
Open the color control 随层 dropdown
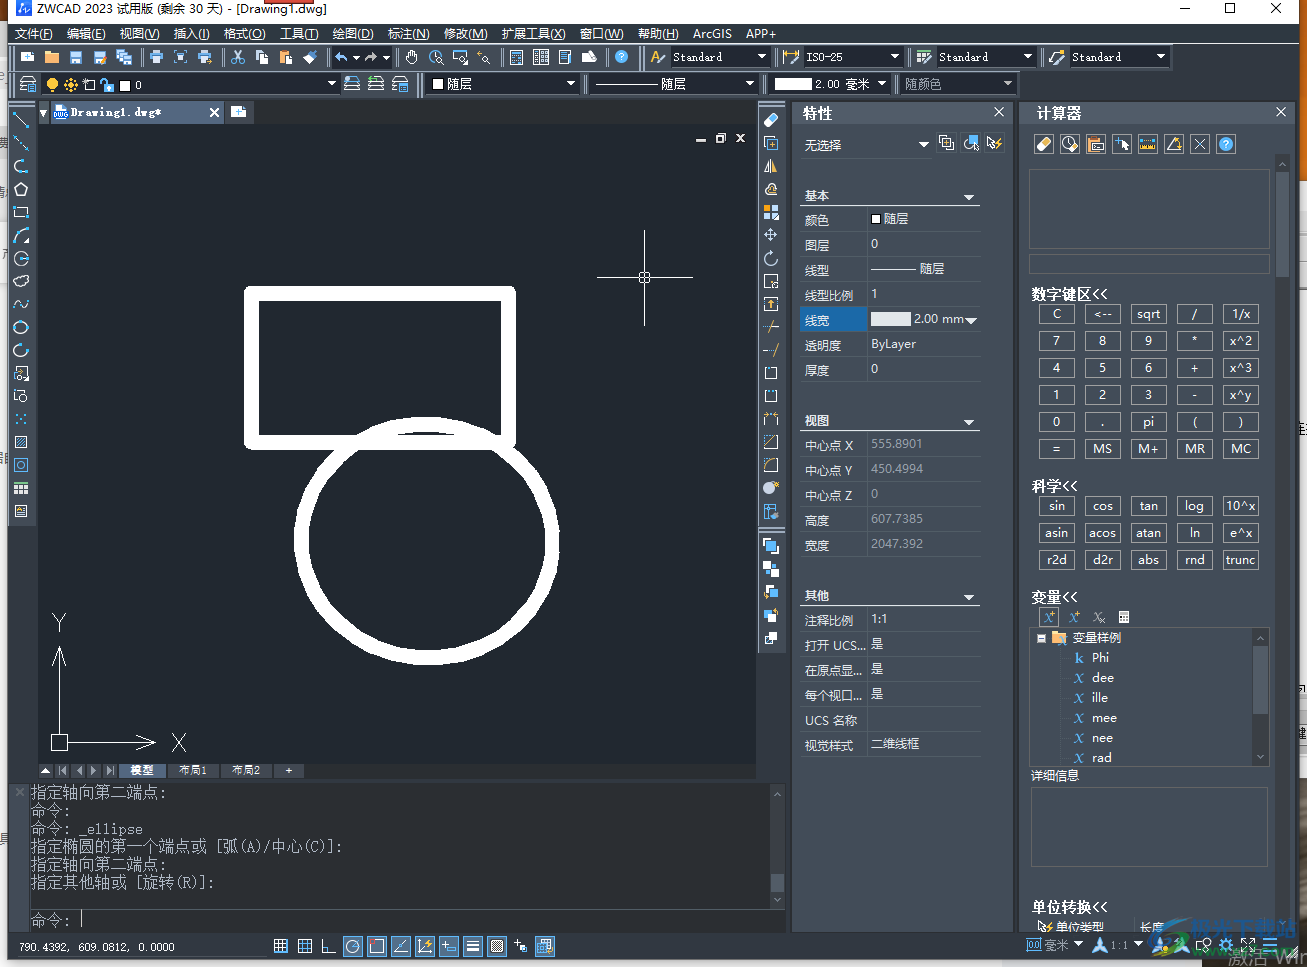coord(571,84)
